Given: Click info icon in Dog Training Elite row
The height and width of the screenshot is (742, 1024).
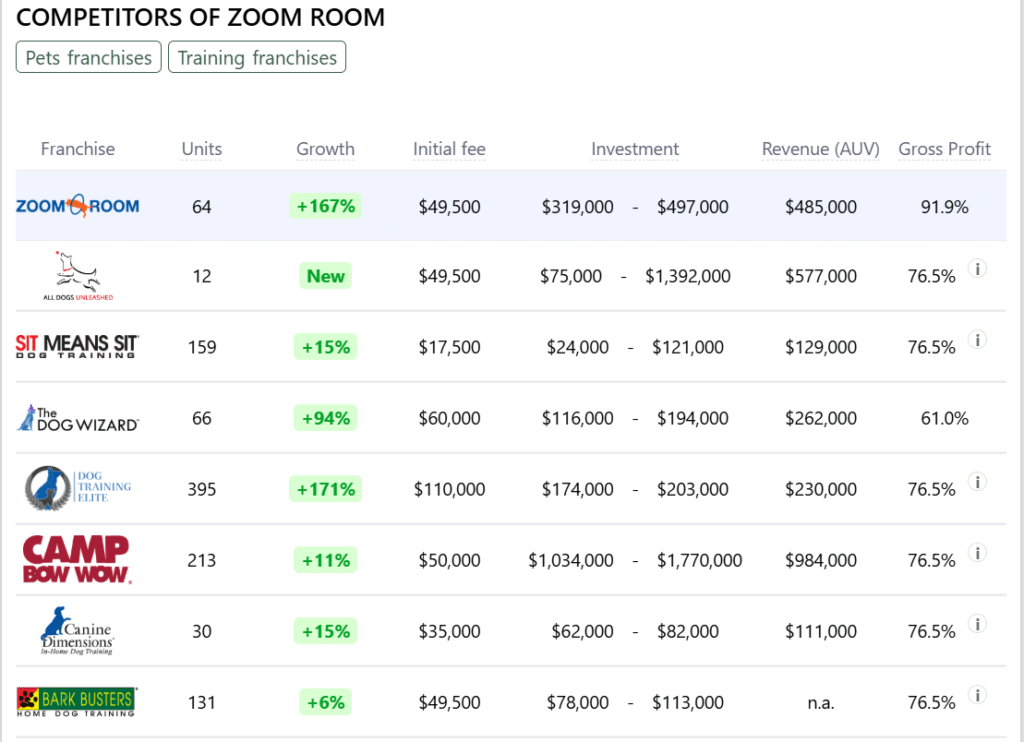Looking at the screenshot, I should pyautogui.click(x=977, y=482).
